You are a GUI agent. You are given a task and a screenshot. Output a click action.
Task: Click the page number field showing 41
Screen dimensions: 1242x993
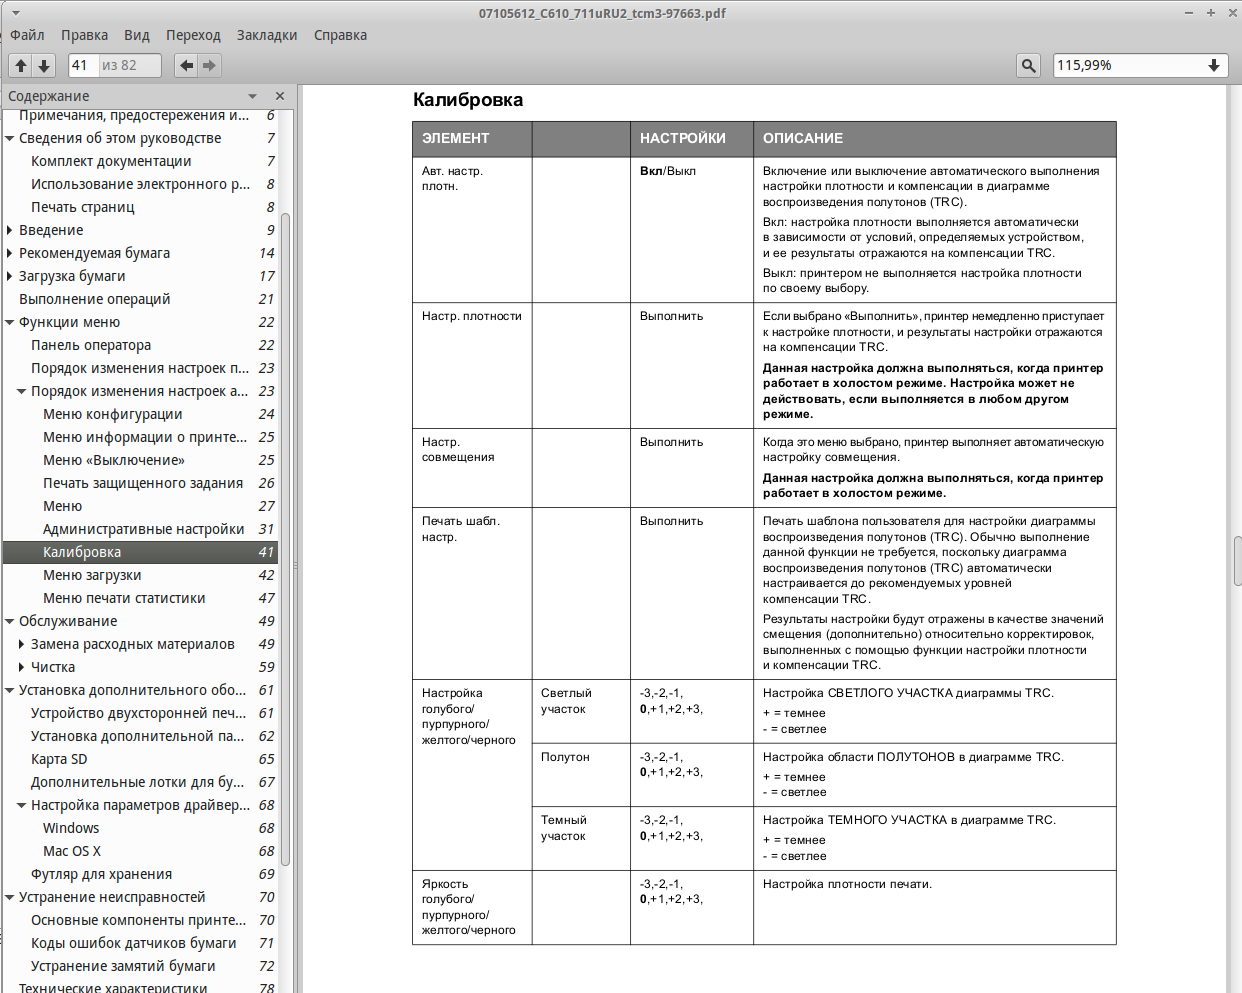pos(82,65)
